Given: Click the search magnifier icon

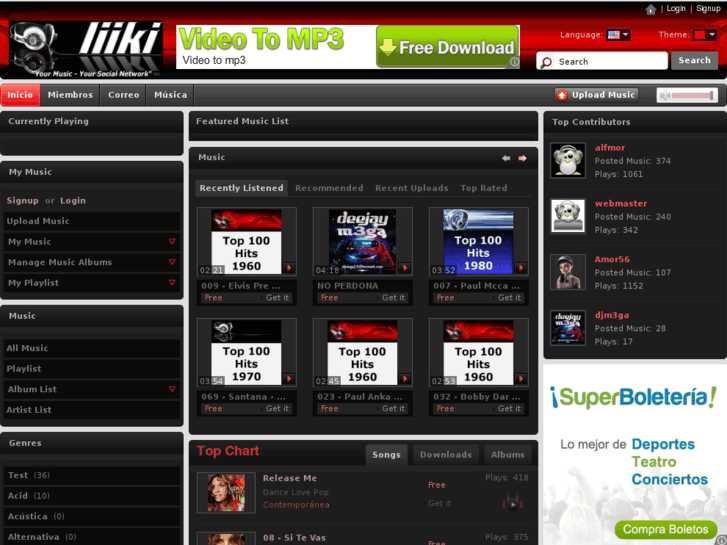Looking at the screenshot, I should click(547, 62).
